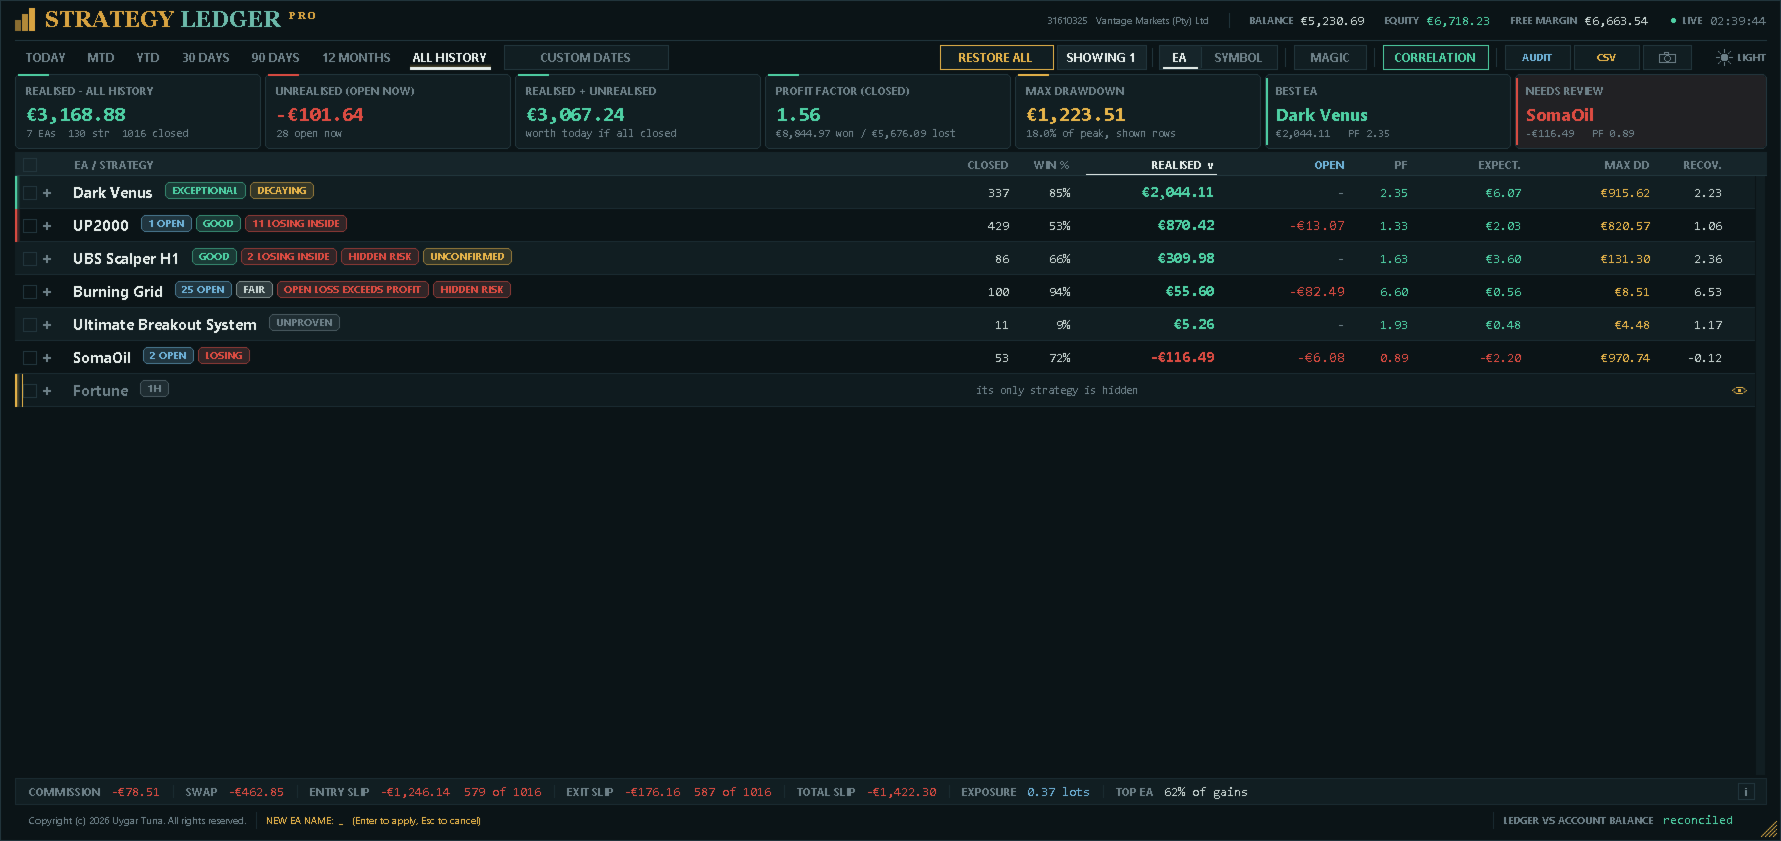Tick the Fortune row checkbox
The height and width of the screenshot is (841, 1781).
click(30, 391)
